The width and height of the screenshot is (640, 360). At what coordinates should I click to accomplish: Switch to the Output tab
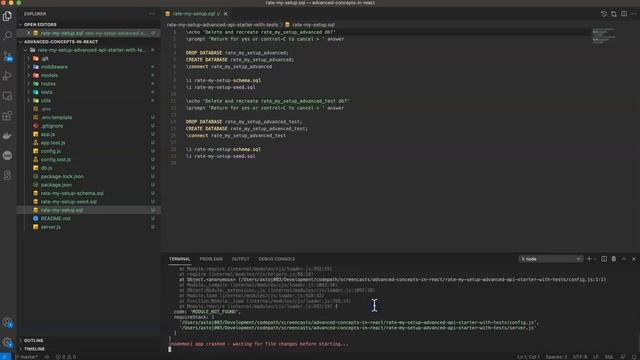click(x=240, y=259)
